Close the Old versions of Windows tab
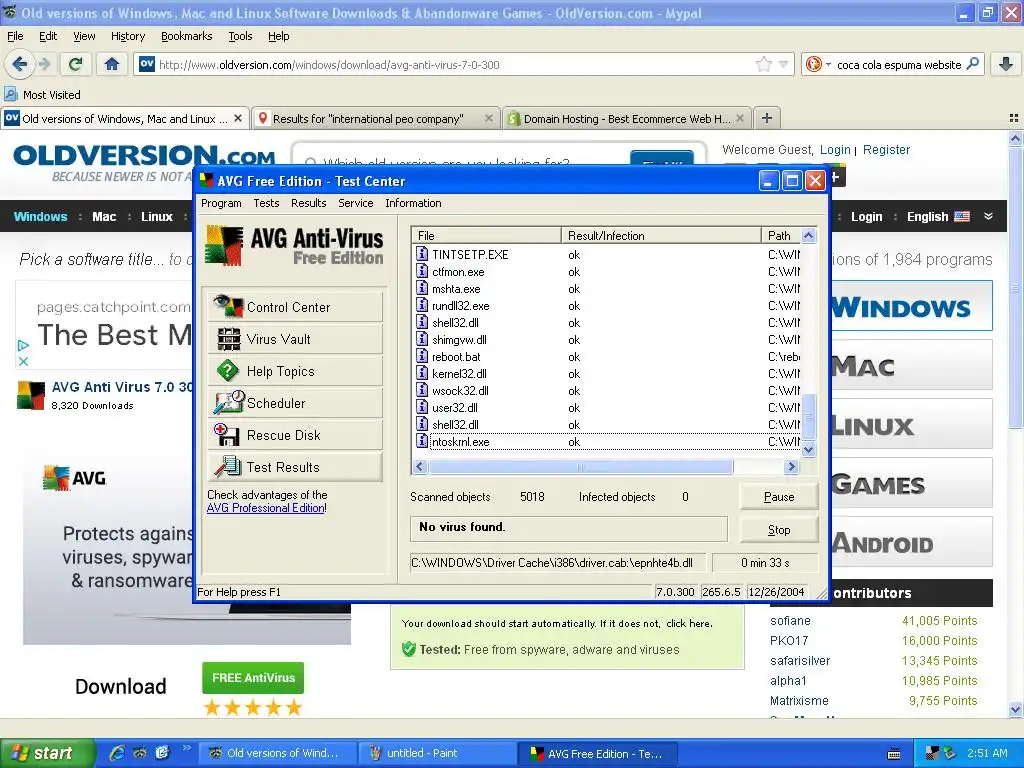 pos(238,118)
